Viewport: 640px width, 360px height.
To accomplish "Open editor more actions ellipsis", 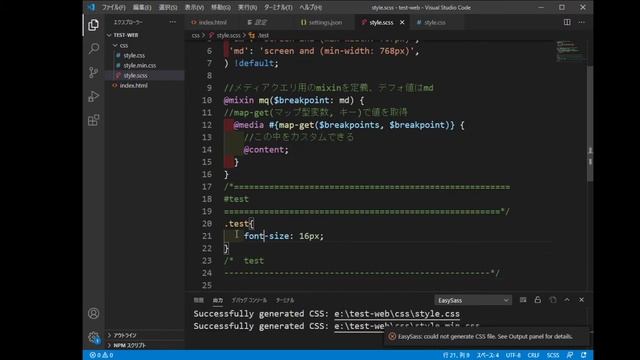I will 582,22.
